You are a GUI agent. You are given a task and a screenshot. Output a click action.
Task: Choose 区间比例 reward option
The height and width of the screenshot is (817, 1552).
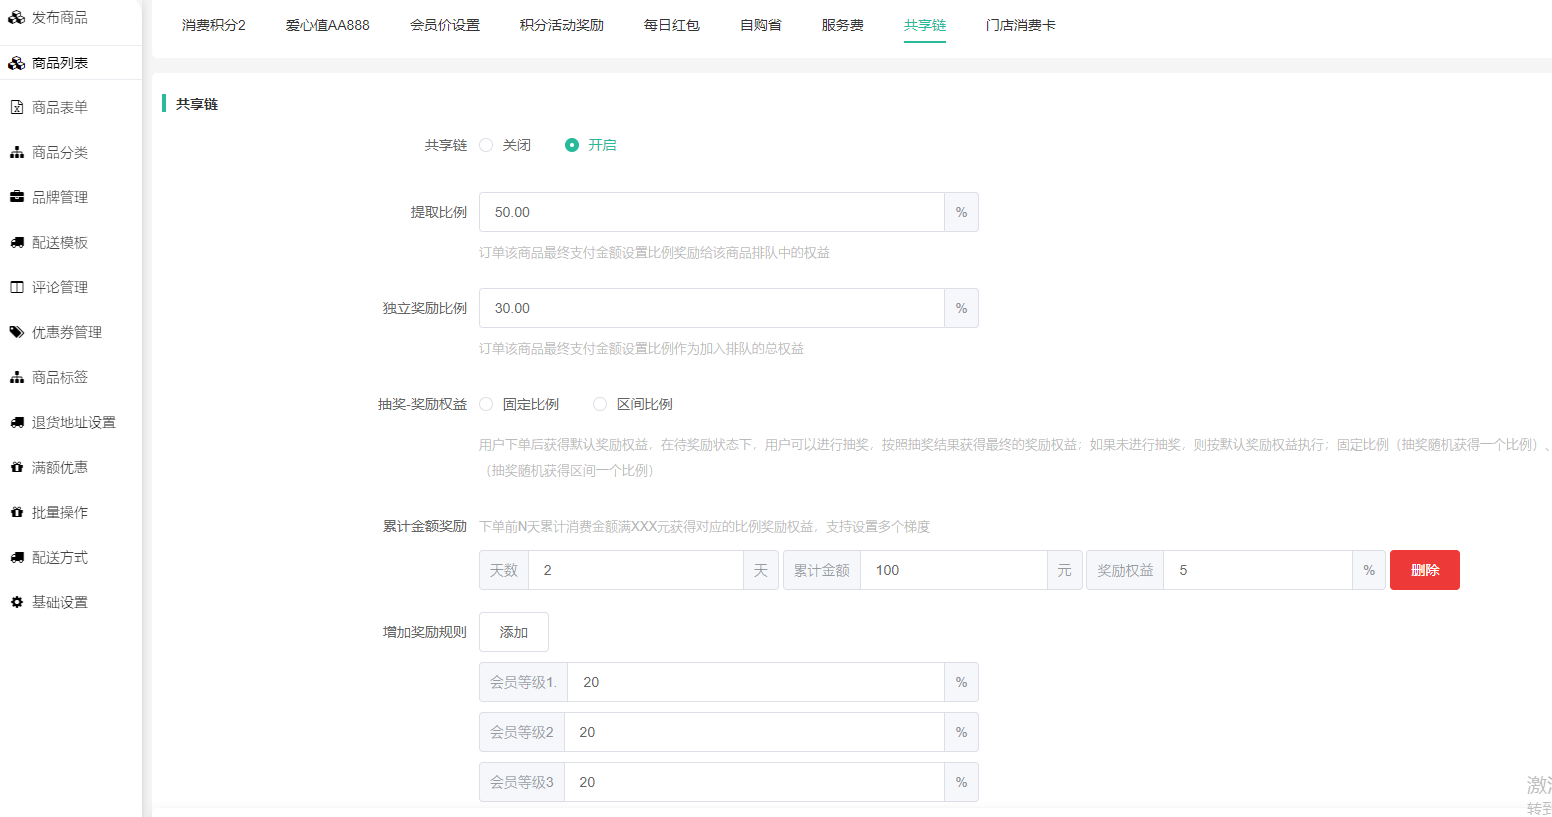(x=600, y=404)
